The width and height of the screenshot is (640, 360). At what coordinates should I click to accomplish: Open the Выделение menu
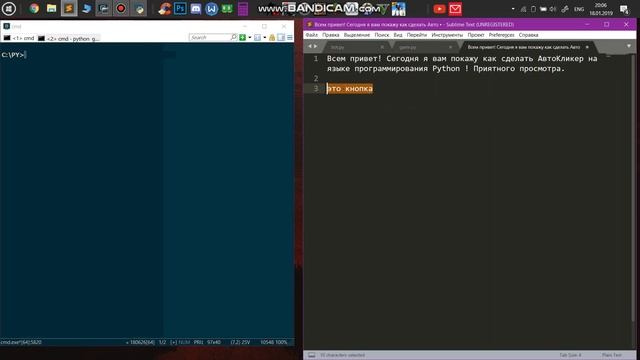pyautogui.click(x=357, y=35)
